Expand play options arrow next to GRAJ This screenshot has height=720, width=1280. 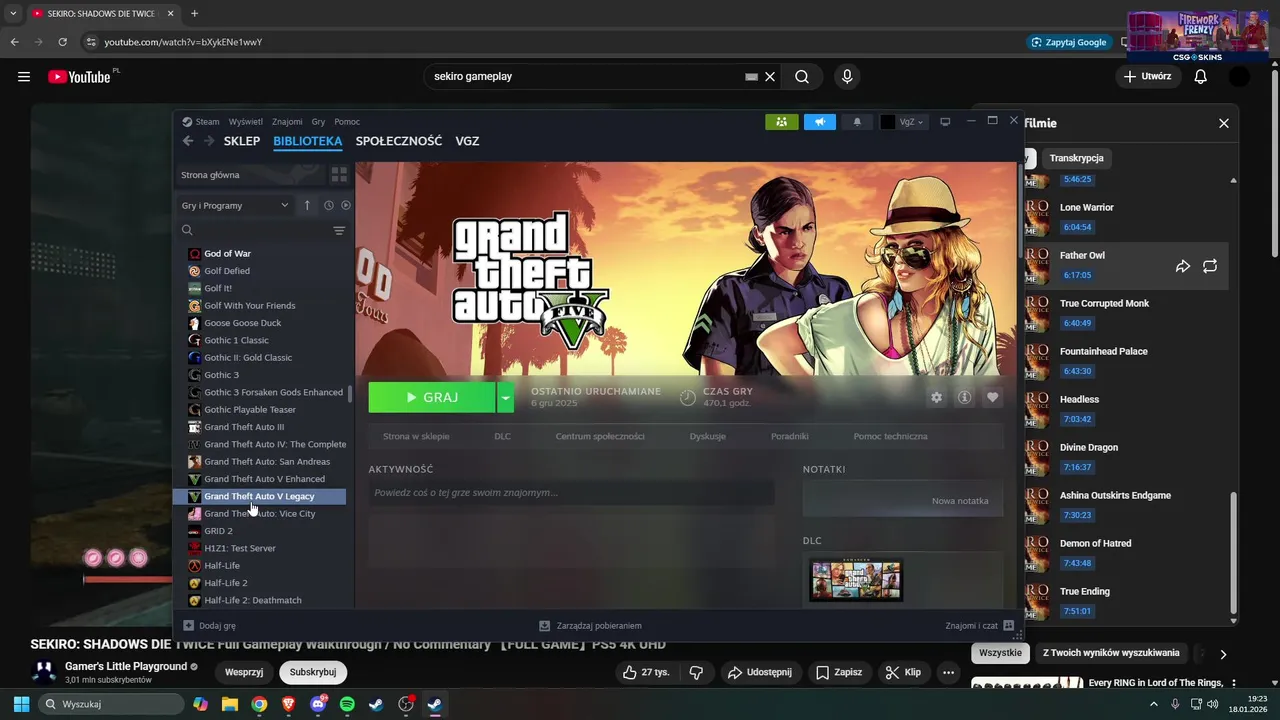pos(505,397)
